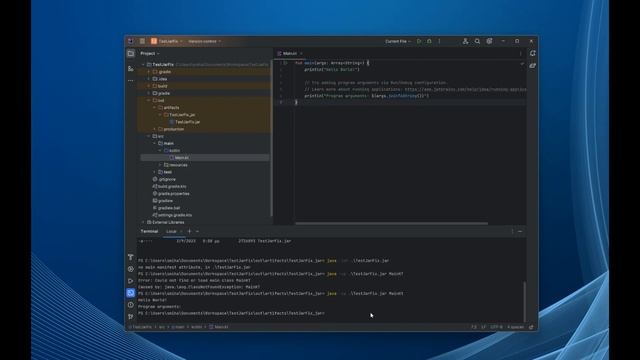This screenshot has height=360, width=640.
Task: Show more tool windows ellipsis
Action: [x=131, y=81]
